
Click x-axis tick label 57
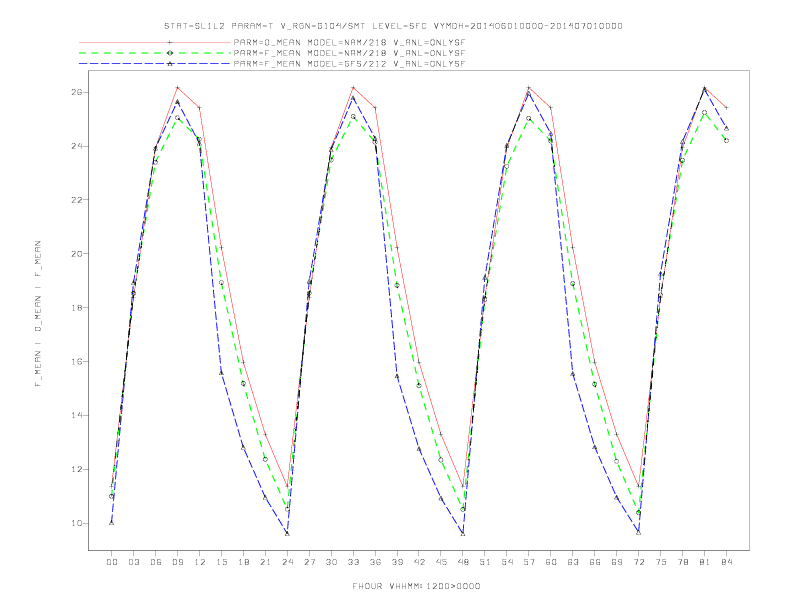(529, 562)
